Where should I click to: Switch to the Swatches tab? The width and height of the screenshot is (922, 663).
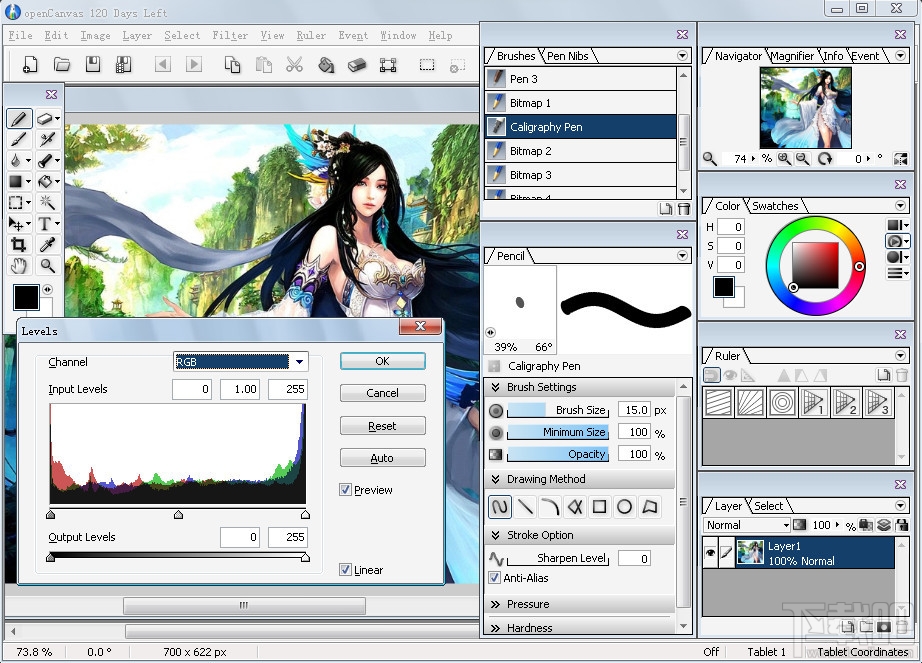point(774,206)
